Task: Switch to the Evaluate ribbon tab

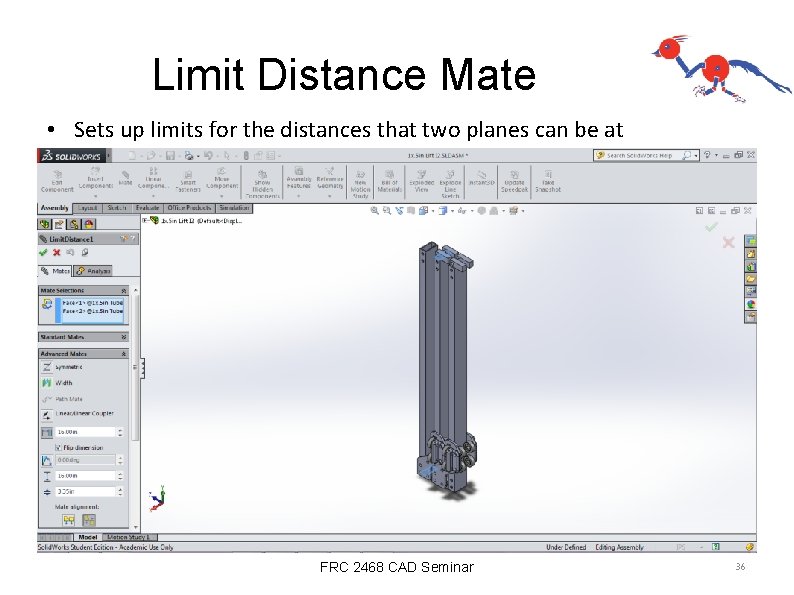Action: 147,208
